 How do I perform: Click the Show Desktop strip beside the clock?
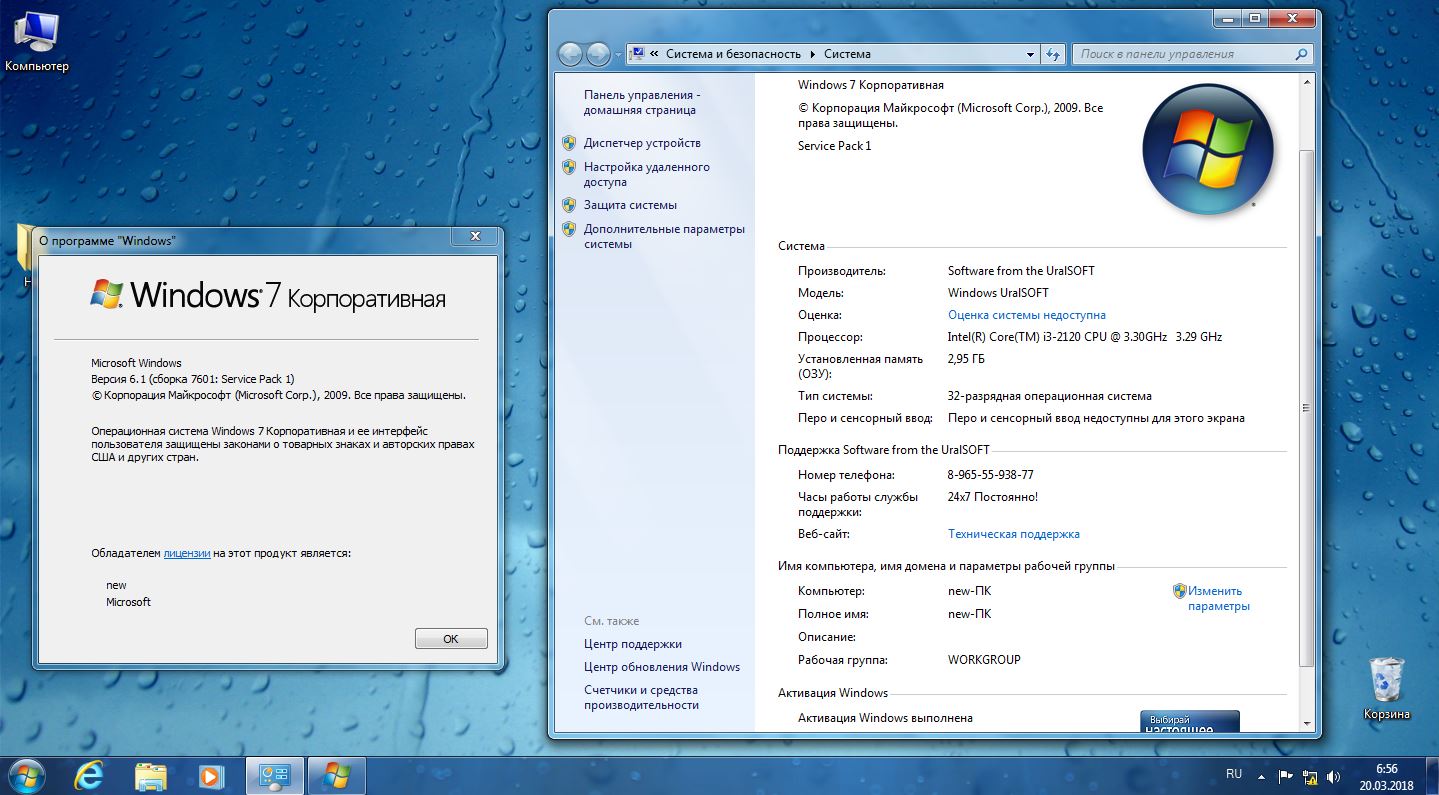click(x=1432, y=776)
